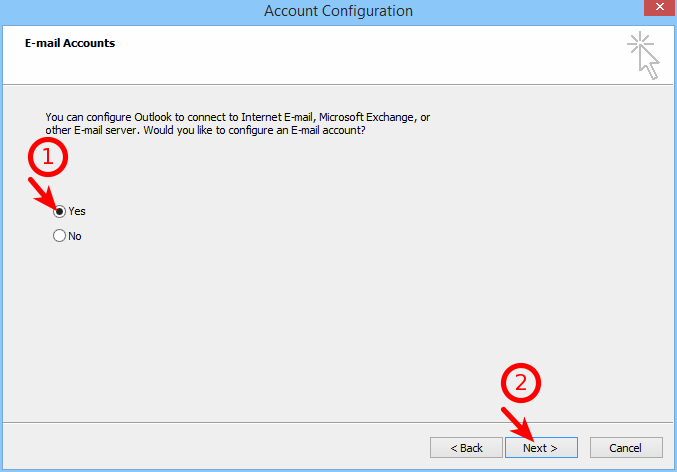Select the Yes radio button

point(60,211)
